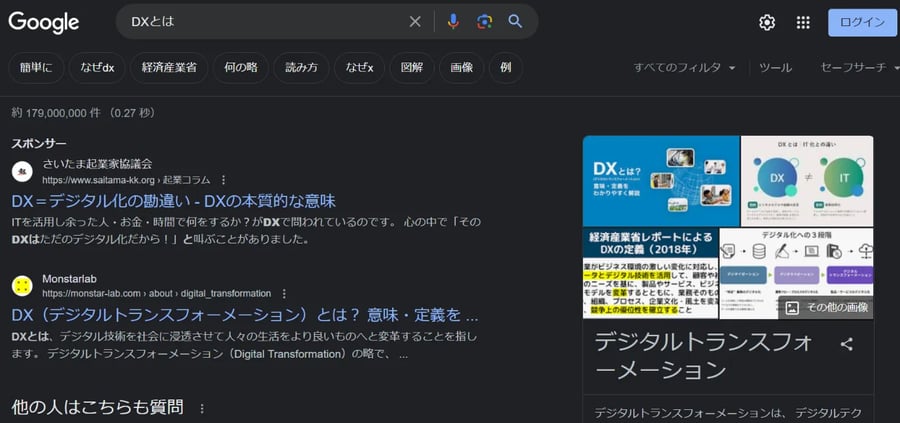Click the Monstarlab yellow favicon
The height and width of the screenshot is (423, 900).
(22, 286)
